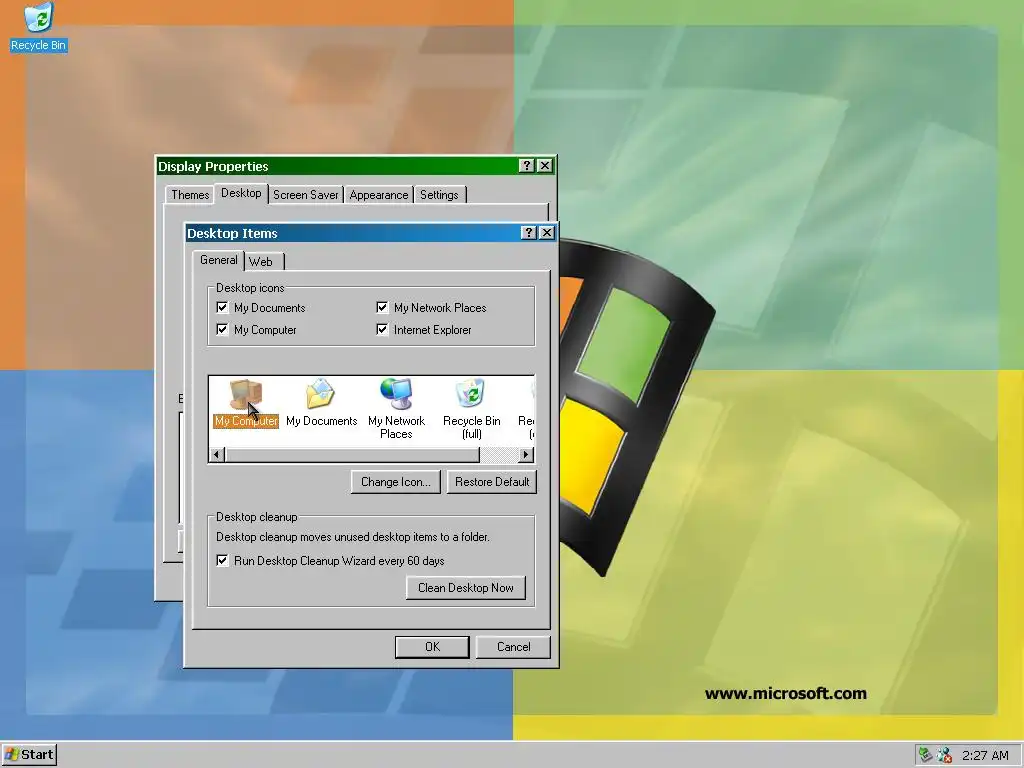Click the tray icon beside the clock
1024x768 pixels.
click(x=944, y=755)
